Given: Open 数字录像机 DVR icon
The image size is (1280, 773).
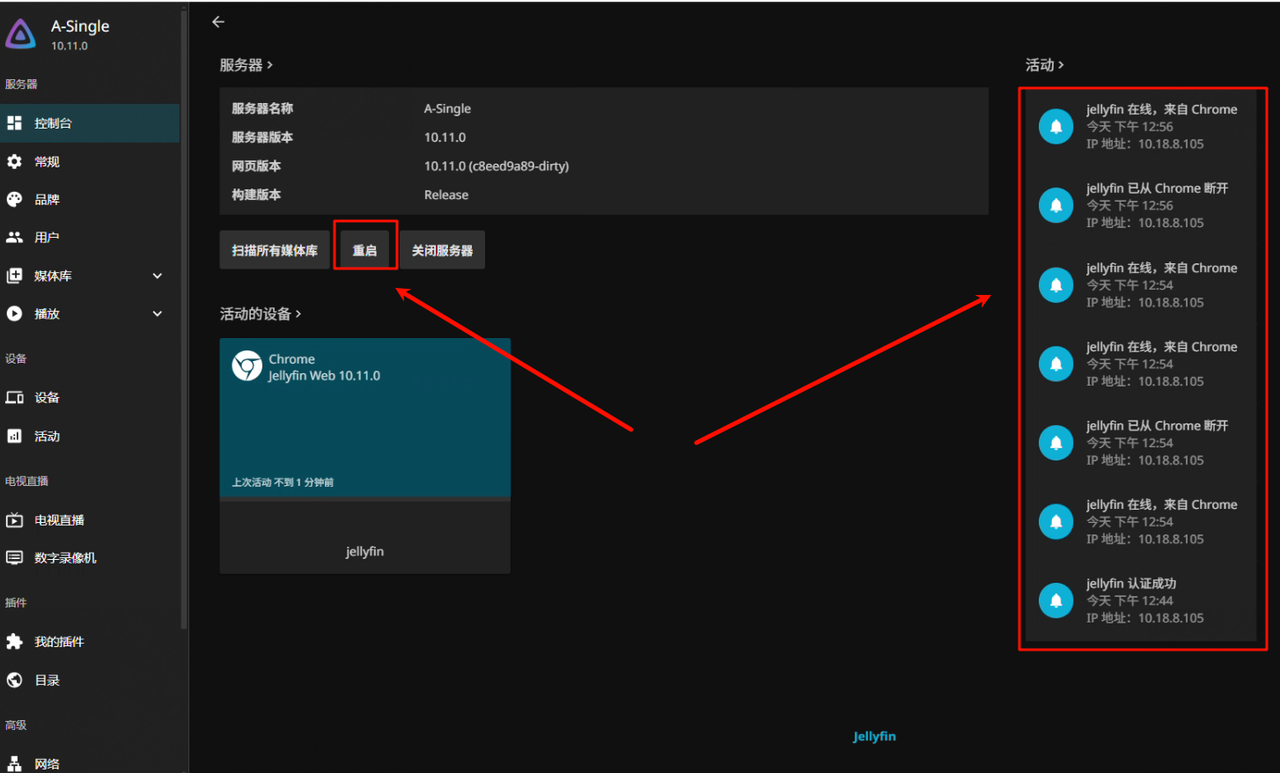Looking at the screenshot, I should (x=14, y=558).
